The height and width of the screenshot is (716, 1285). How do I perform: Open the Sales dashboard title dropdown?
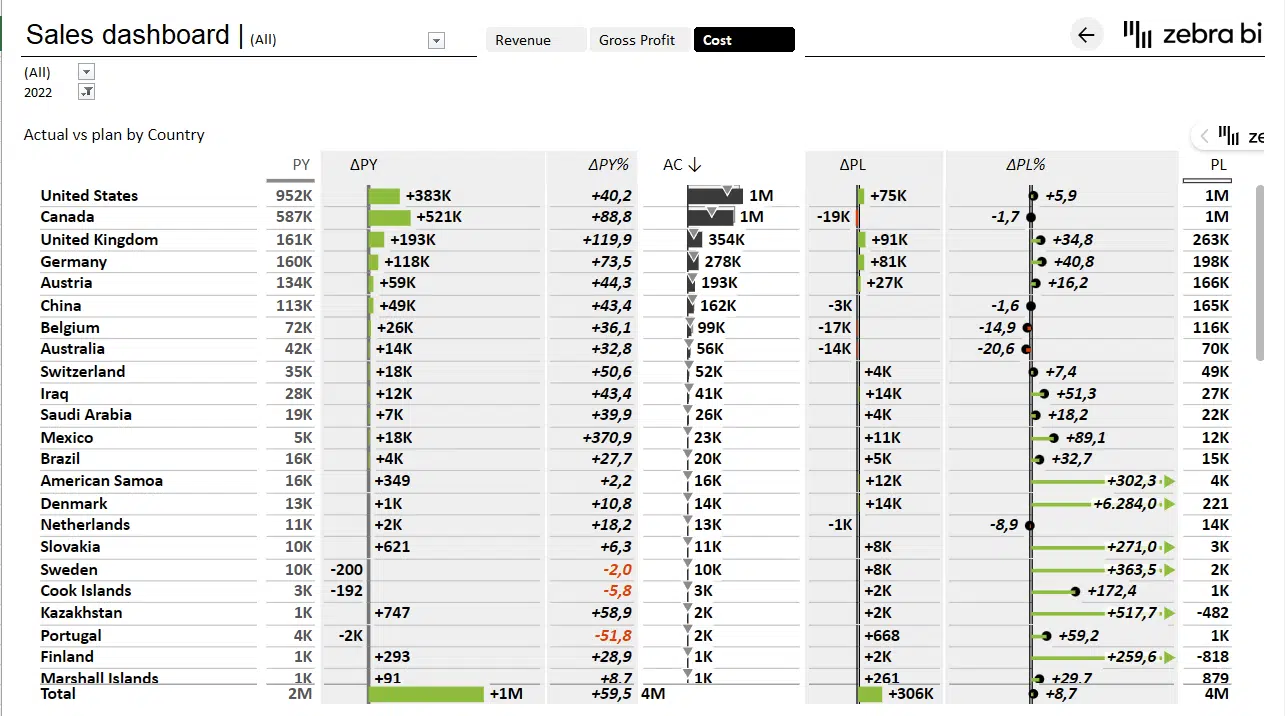pyautogui.click(x=436, y=40)
